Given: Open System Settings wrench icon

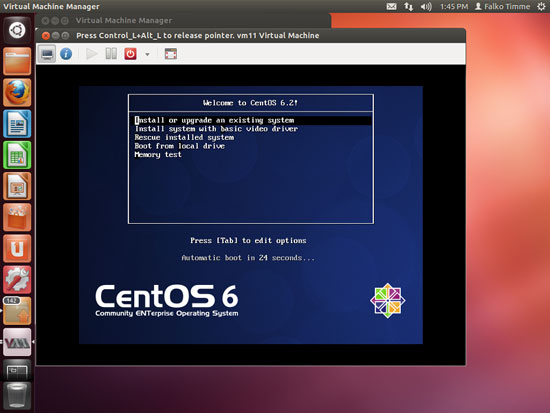Looking at the screenshot, I should pyautogui.click(x=17, y=280).
